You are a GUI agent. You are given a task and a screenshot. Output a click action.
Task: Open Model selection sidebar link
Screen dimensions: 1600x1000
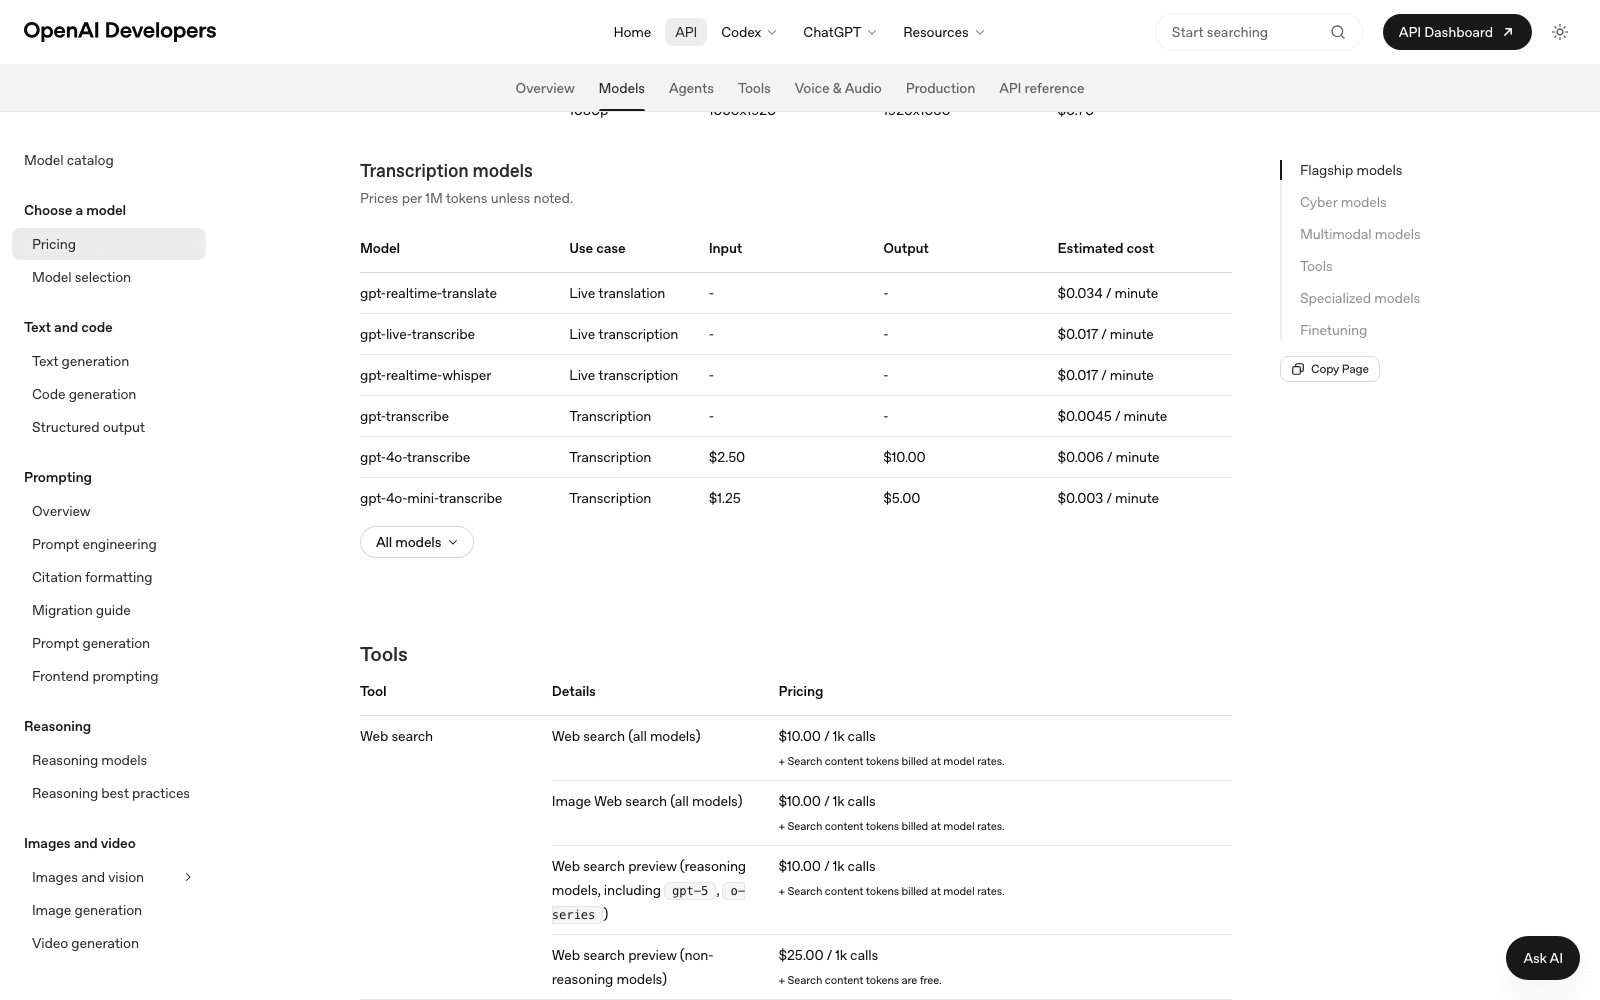[81, 277]
